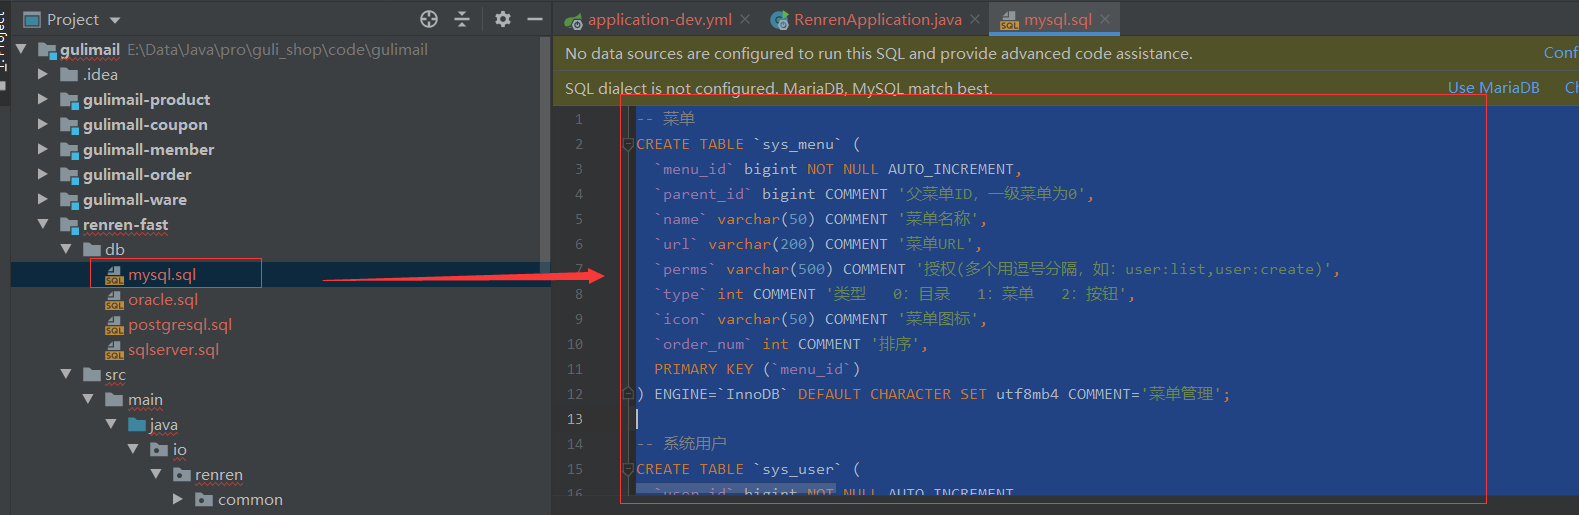Image resolution: width=1579 pixels, height=515 pixels.
Task: Click the io package icon
Action: (x=159, y=449)
